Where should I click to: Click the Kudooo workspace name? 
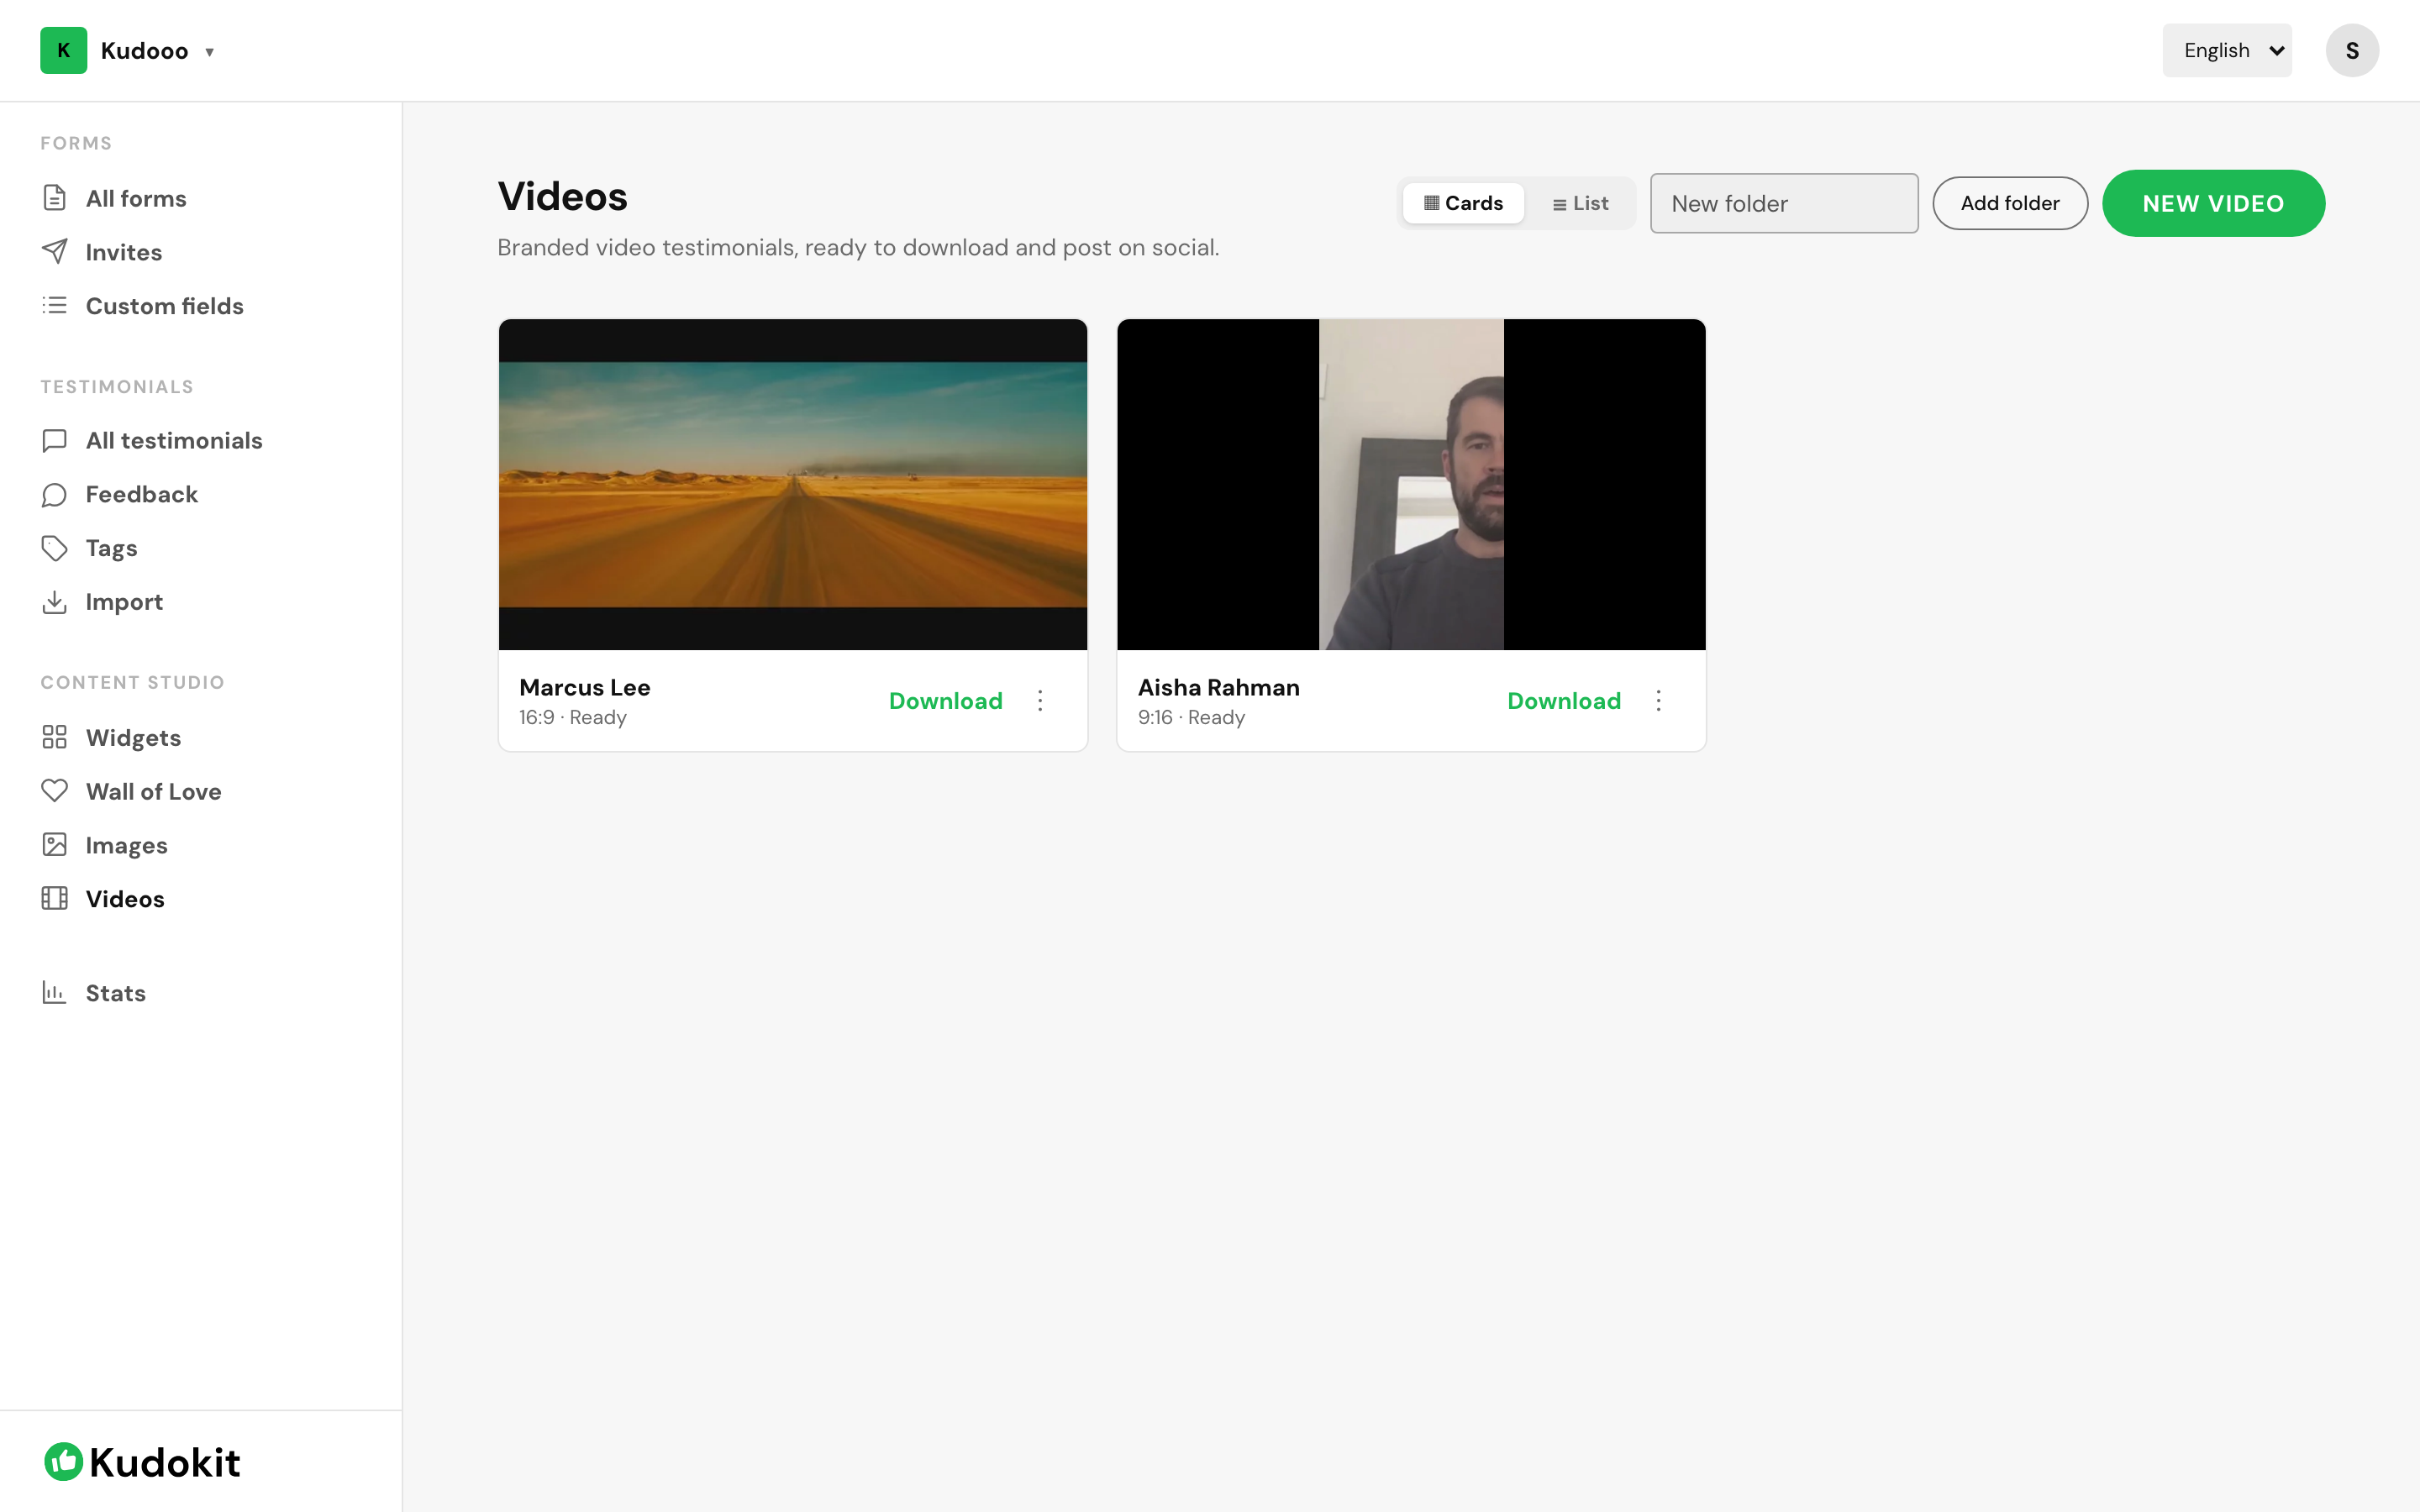(x=144, y=51)
